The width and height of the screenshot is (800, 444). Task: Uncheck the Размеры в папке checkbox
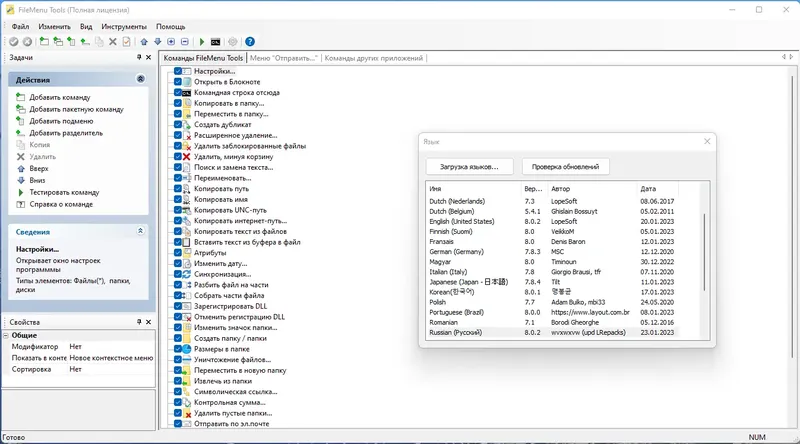pyautogui.click(x=178, y=349)
